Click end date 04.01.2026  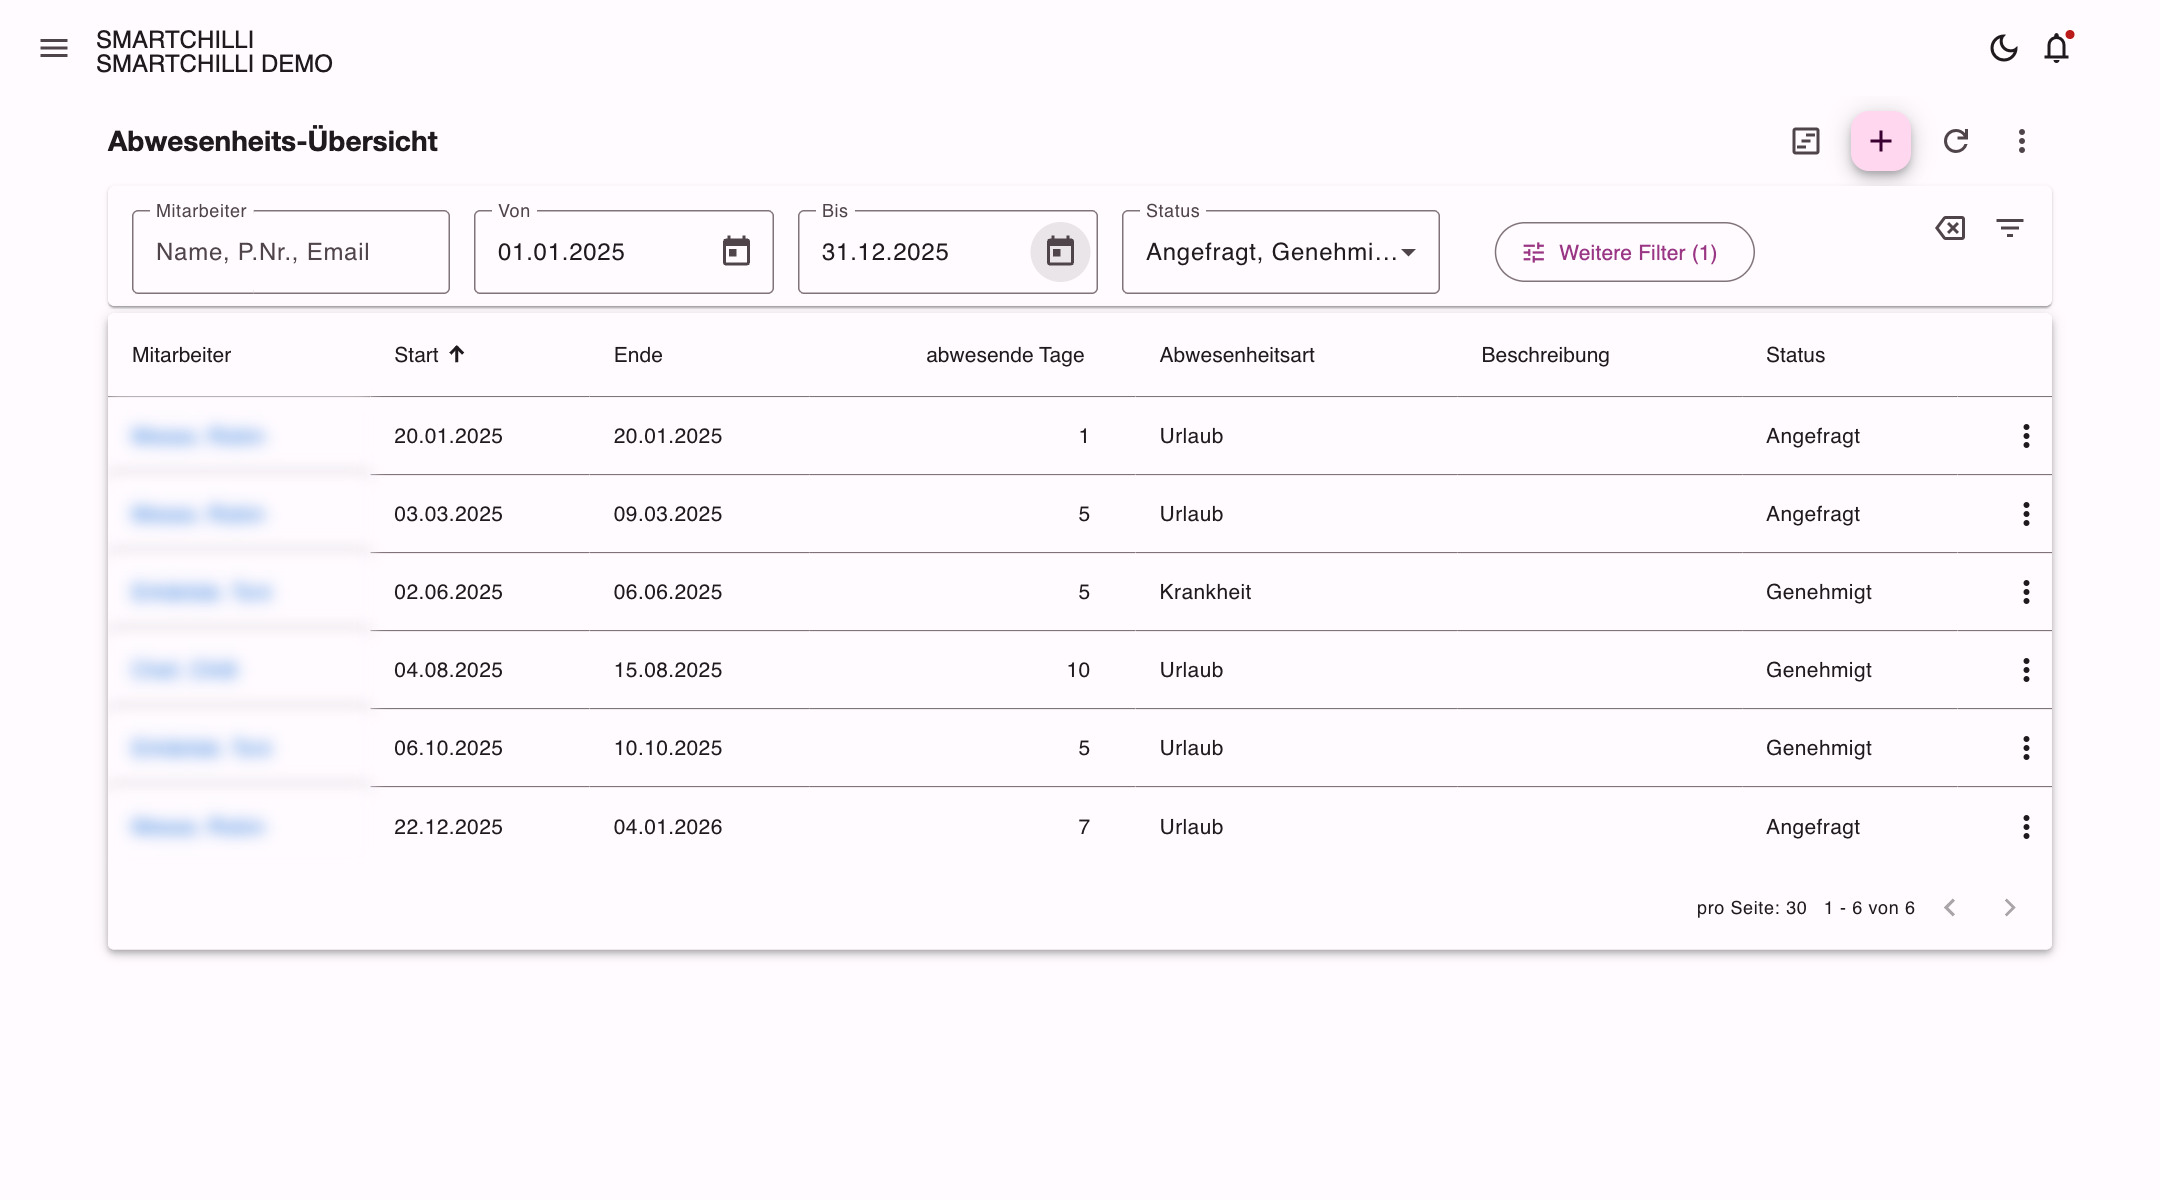click(x=668, y=827)
